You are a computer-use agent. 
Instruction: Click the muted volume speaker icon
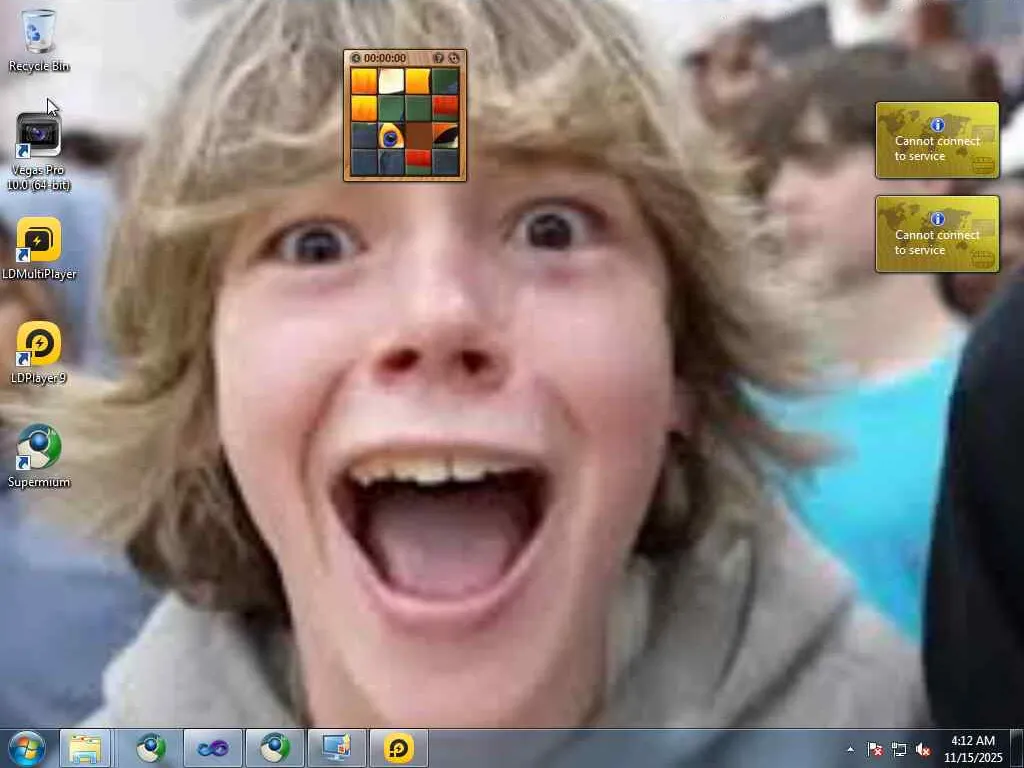coord(923,749)
